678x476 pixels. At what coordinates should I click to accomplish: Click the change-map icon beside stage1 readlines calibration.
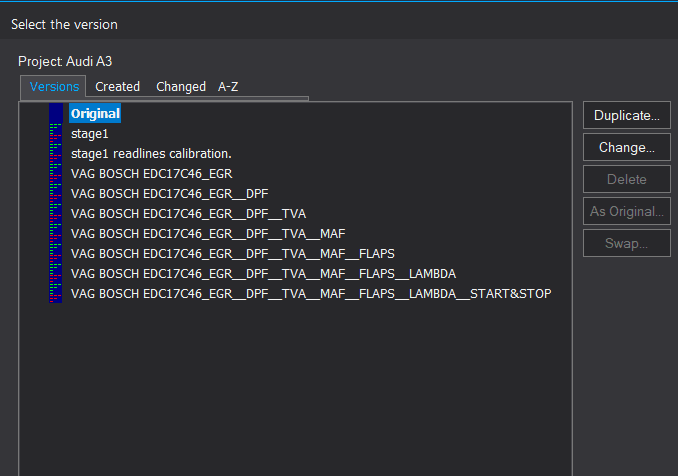click(56, 153)
